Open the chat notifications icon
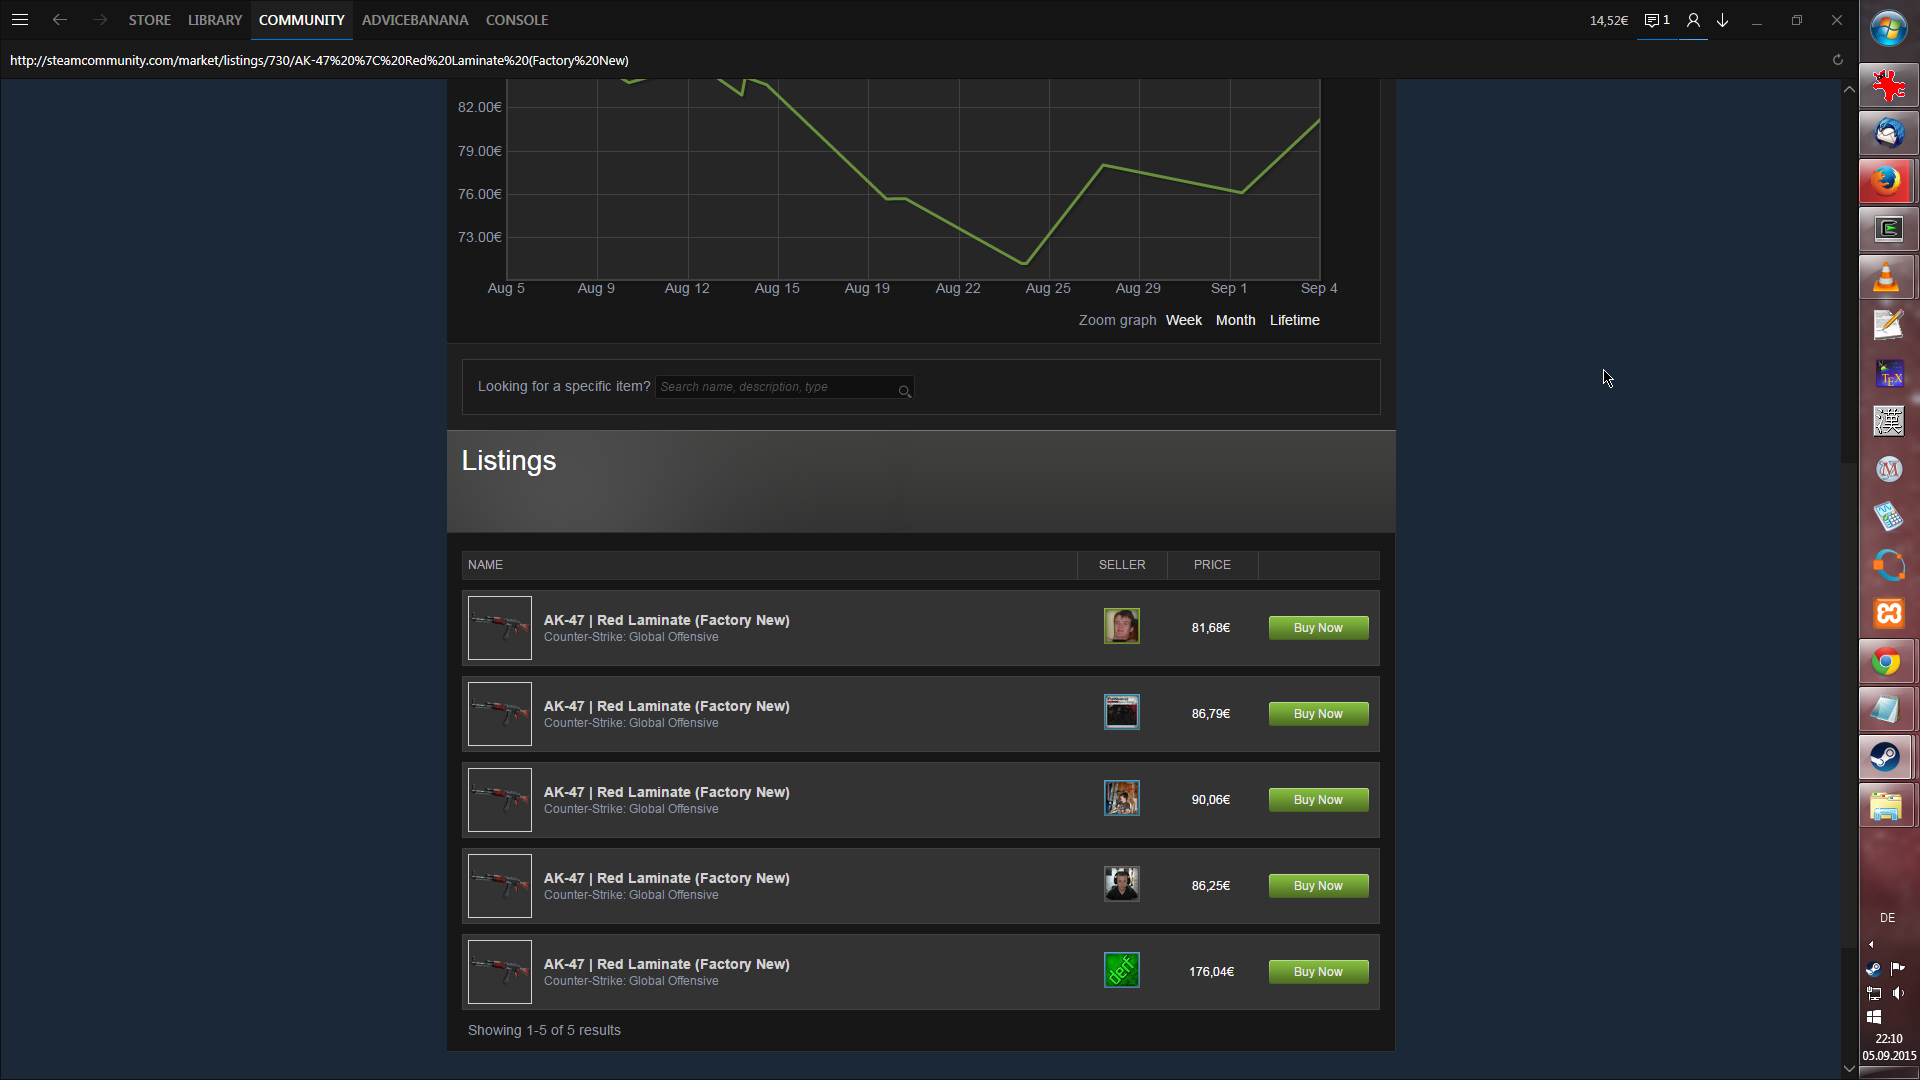 click(1656, 20)
